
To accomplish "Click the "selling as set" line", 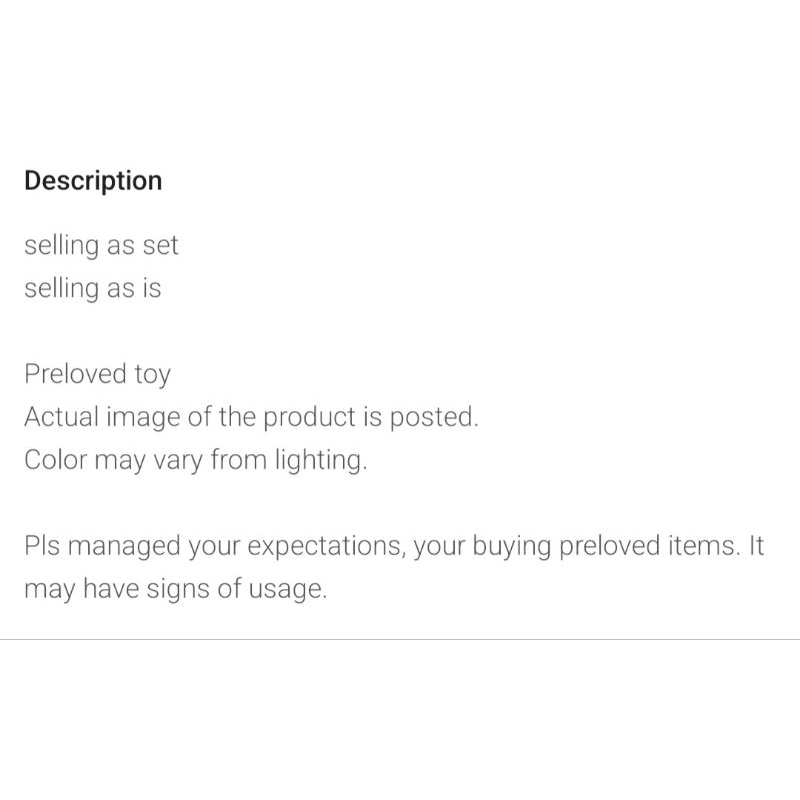I will coord(101,245).
